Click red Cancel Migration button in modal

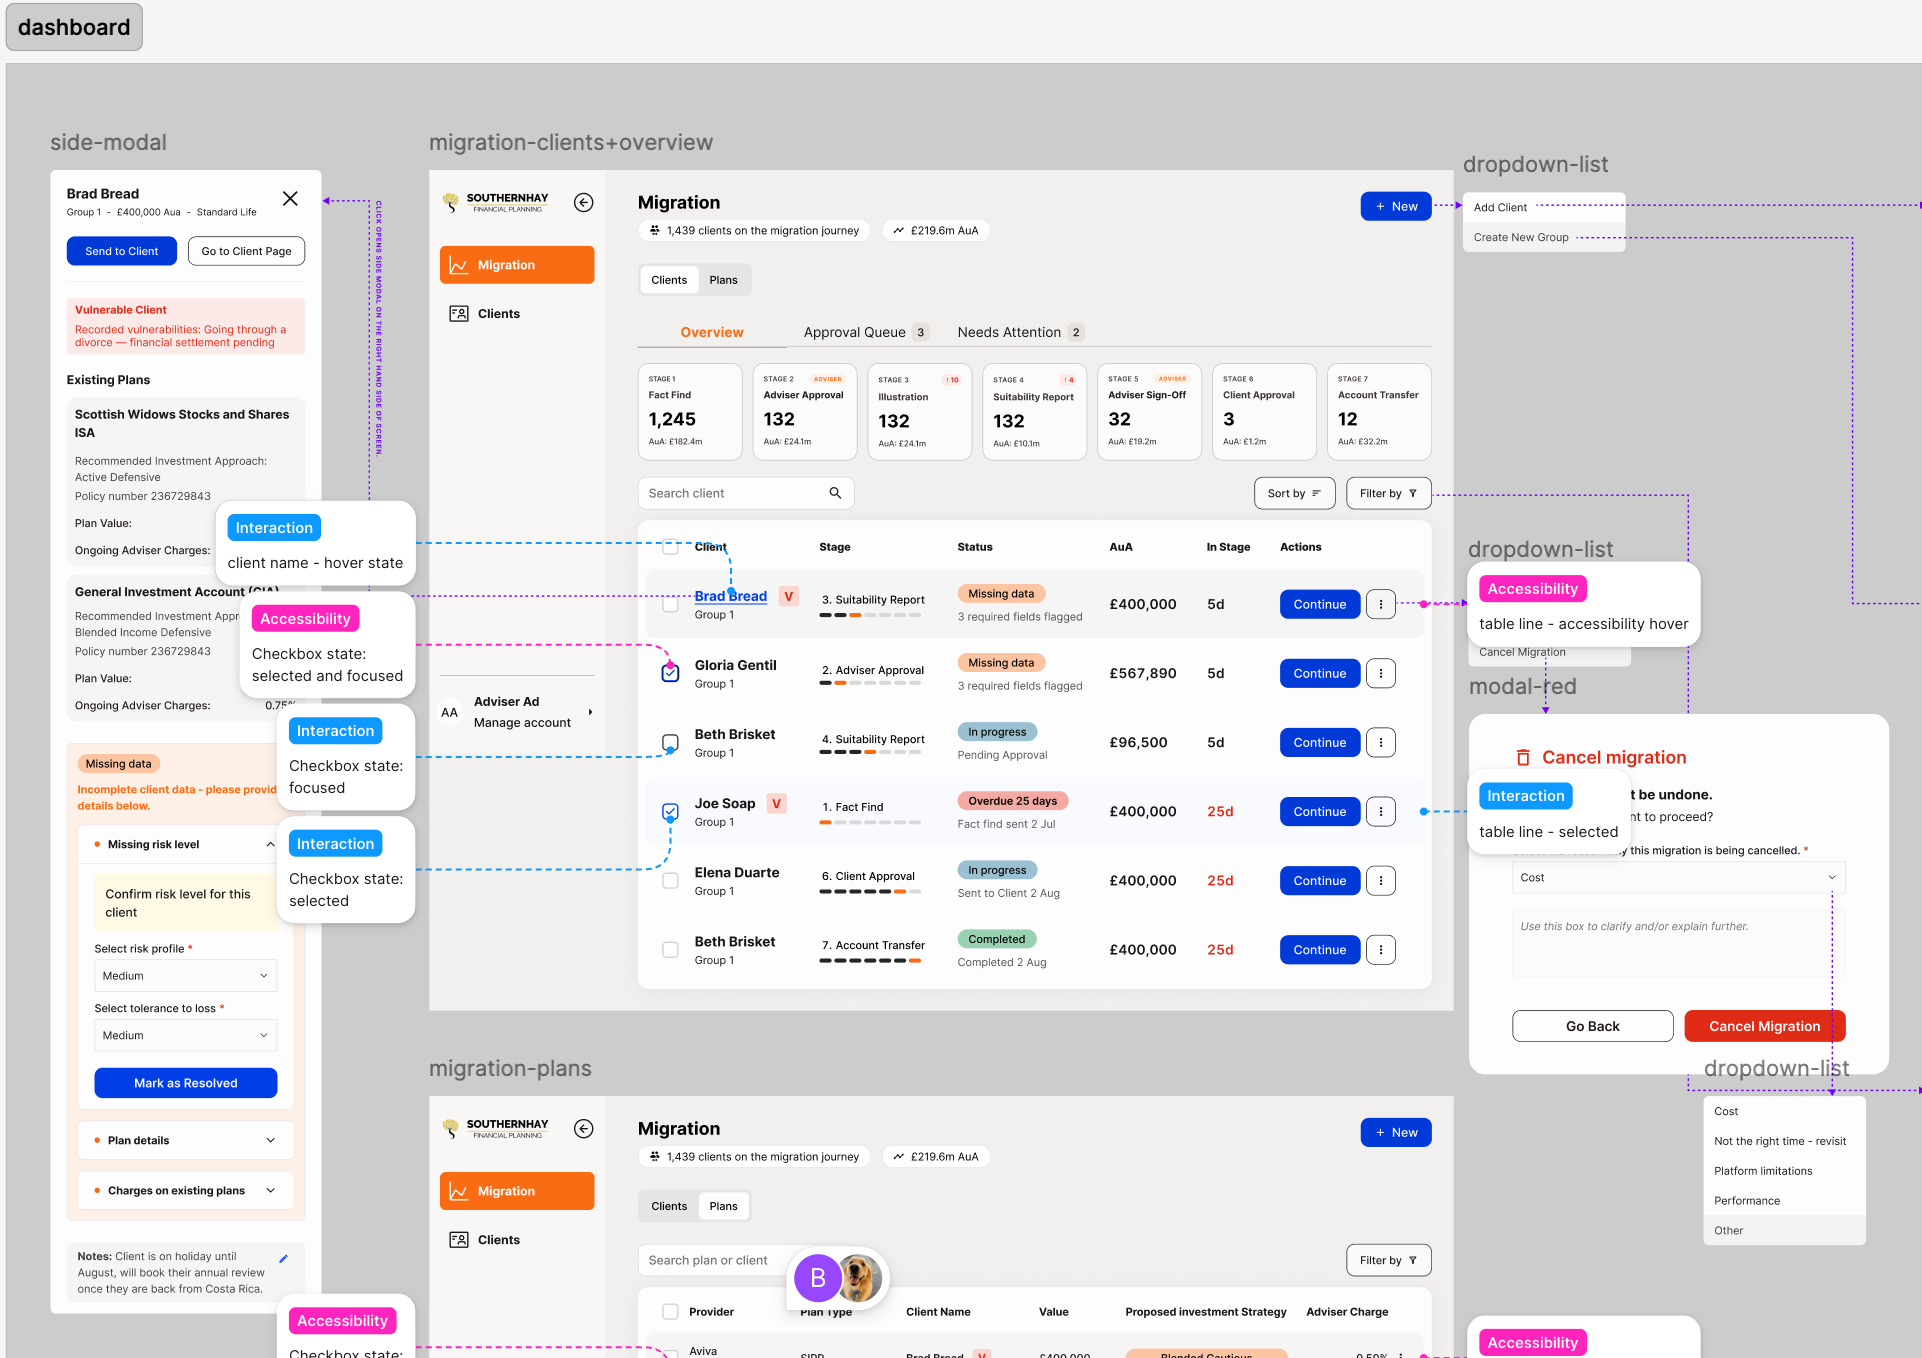(x=1764, y=1026)
